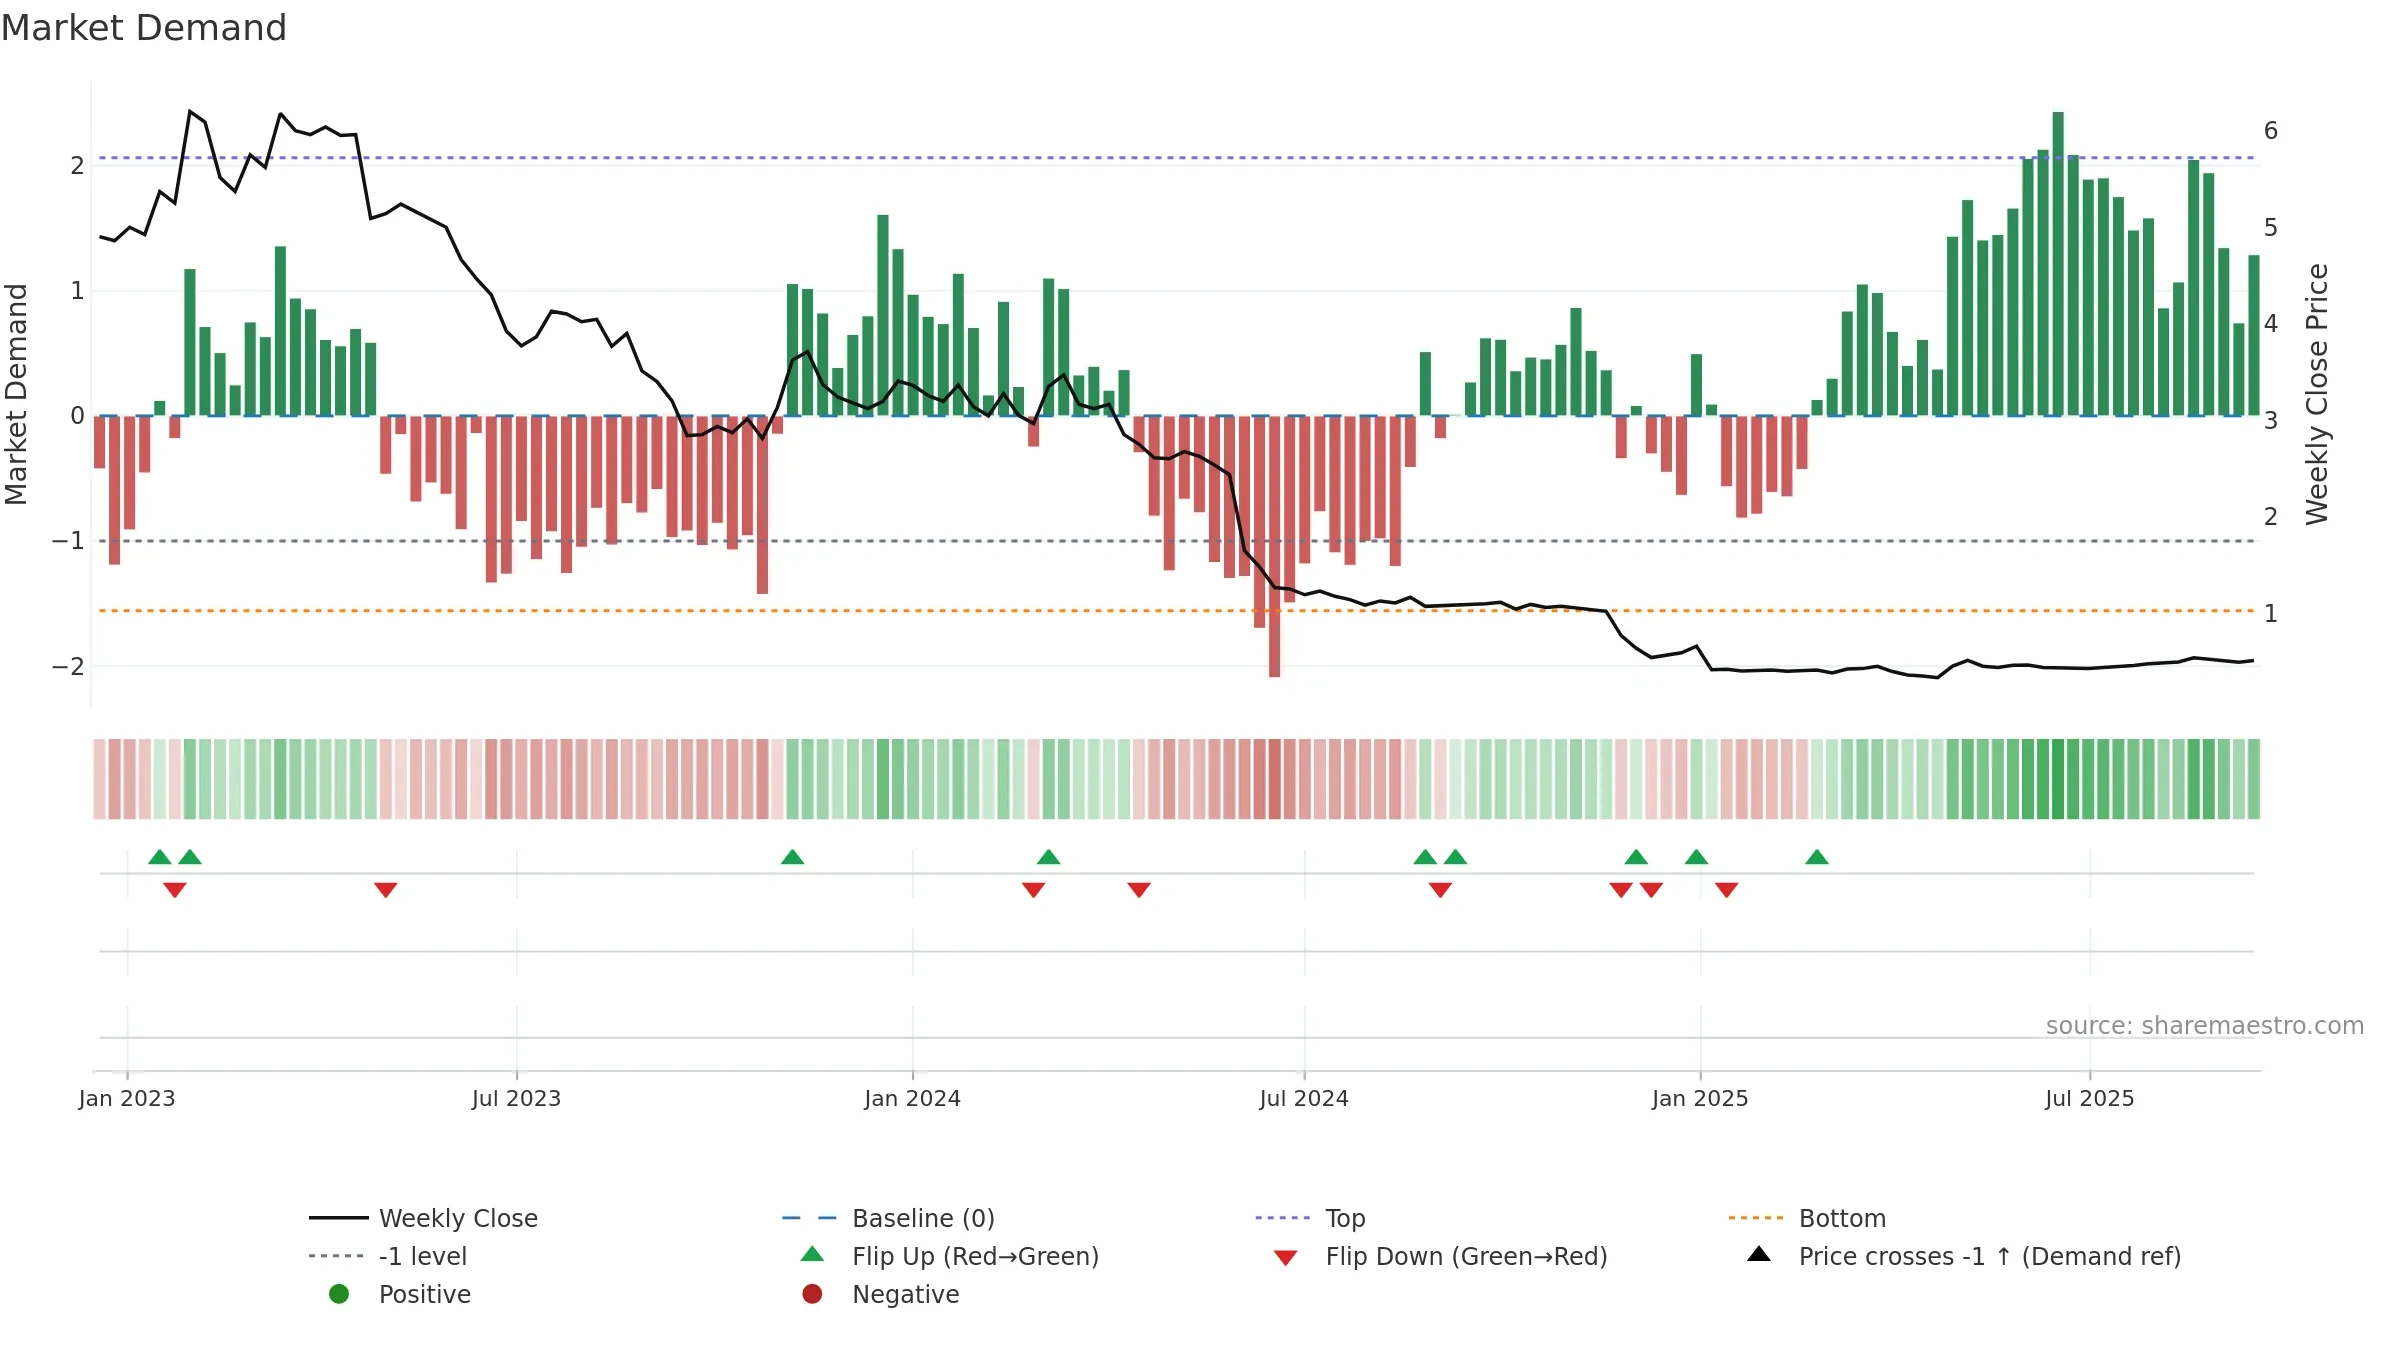Click Flip Up (Red→Green) legend label
This screenshot has height=1350, width=2400.
[x=975, y=1256]
